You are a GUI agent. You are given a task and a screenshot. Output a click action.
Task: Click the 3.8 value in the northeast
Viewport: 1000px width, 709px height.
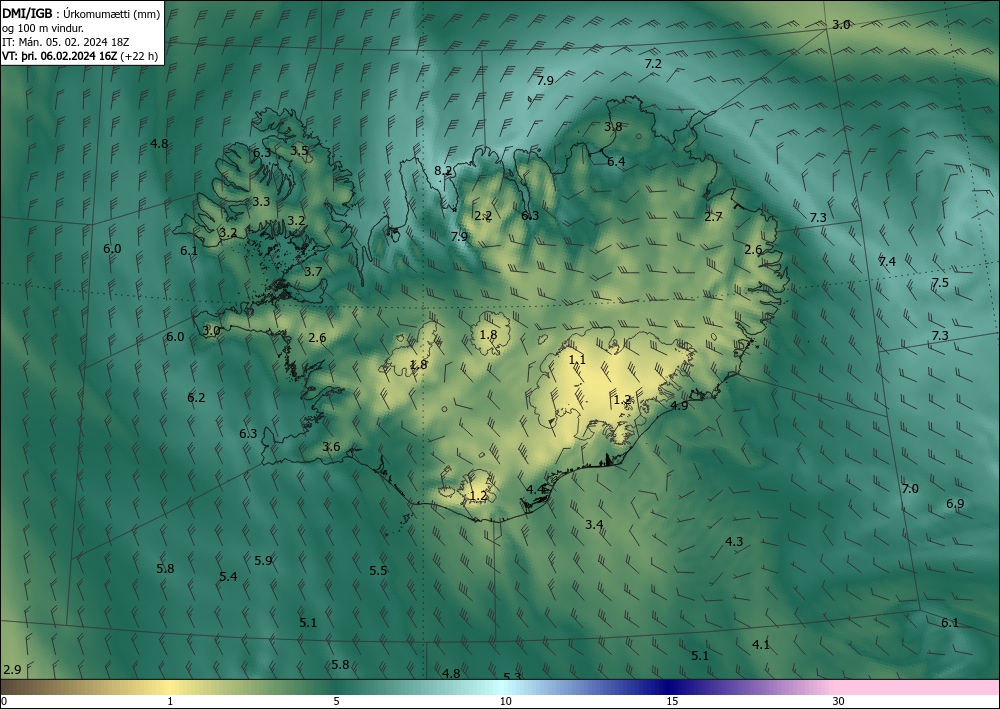click(613, 127)
